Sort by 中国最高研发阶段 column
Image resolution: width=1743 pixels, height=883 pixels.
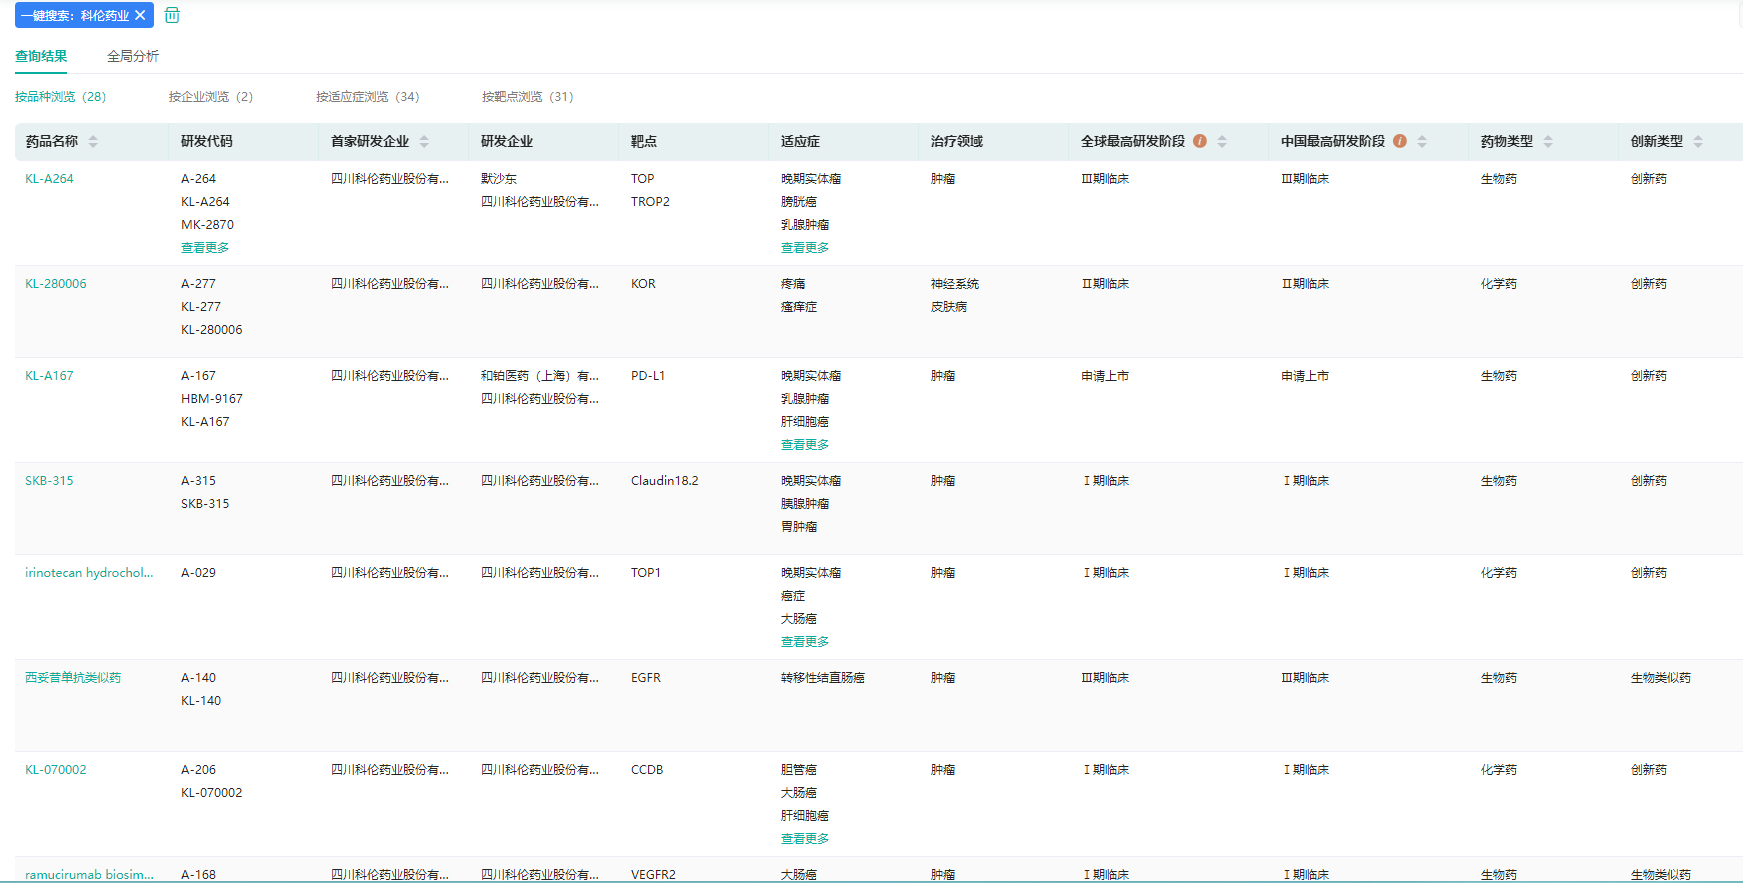pyautogui.click(x=1422, y=142)
